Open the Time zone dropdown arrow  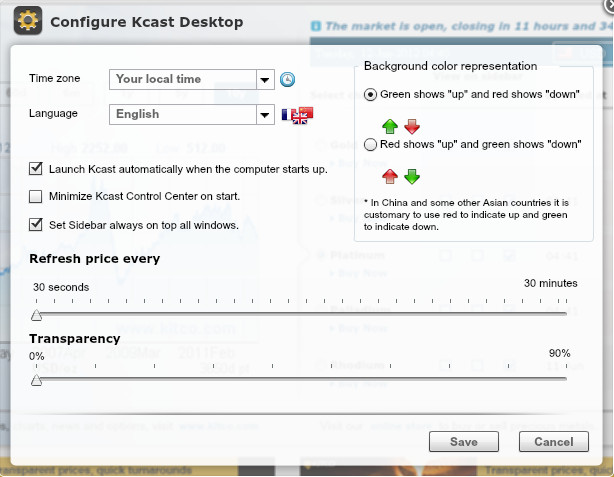265,80
